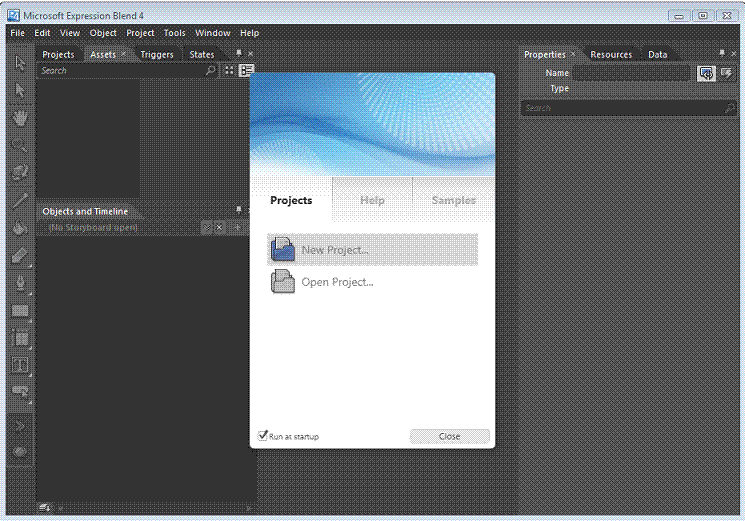Open the View menu
Screen dimensions: 745x521
70,33
